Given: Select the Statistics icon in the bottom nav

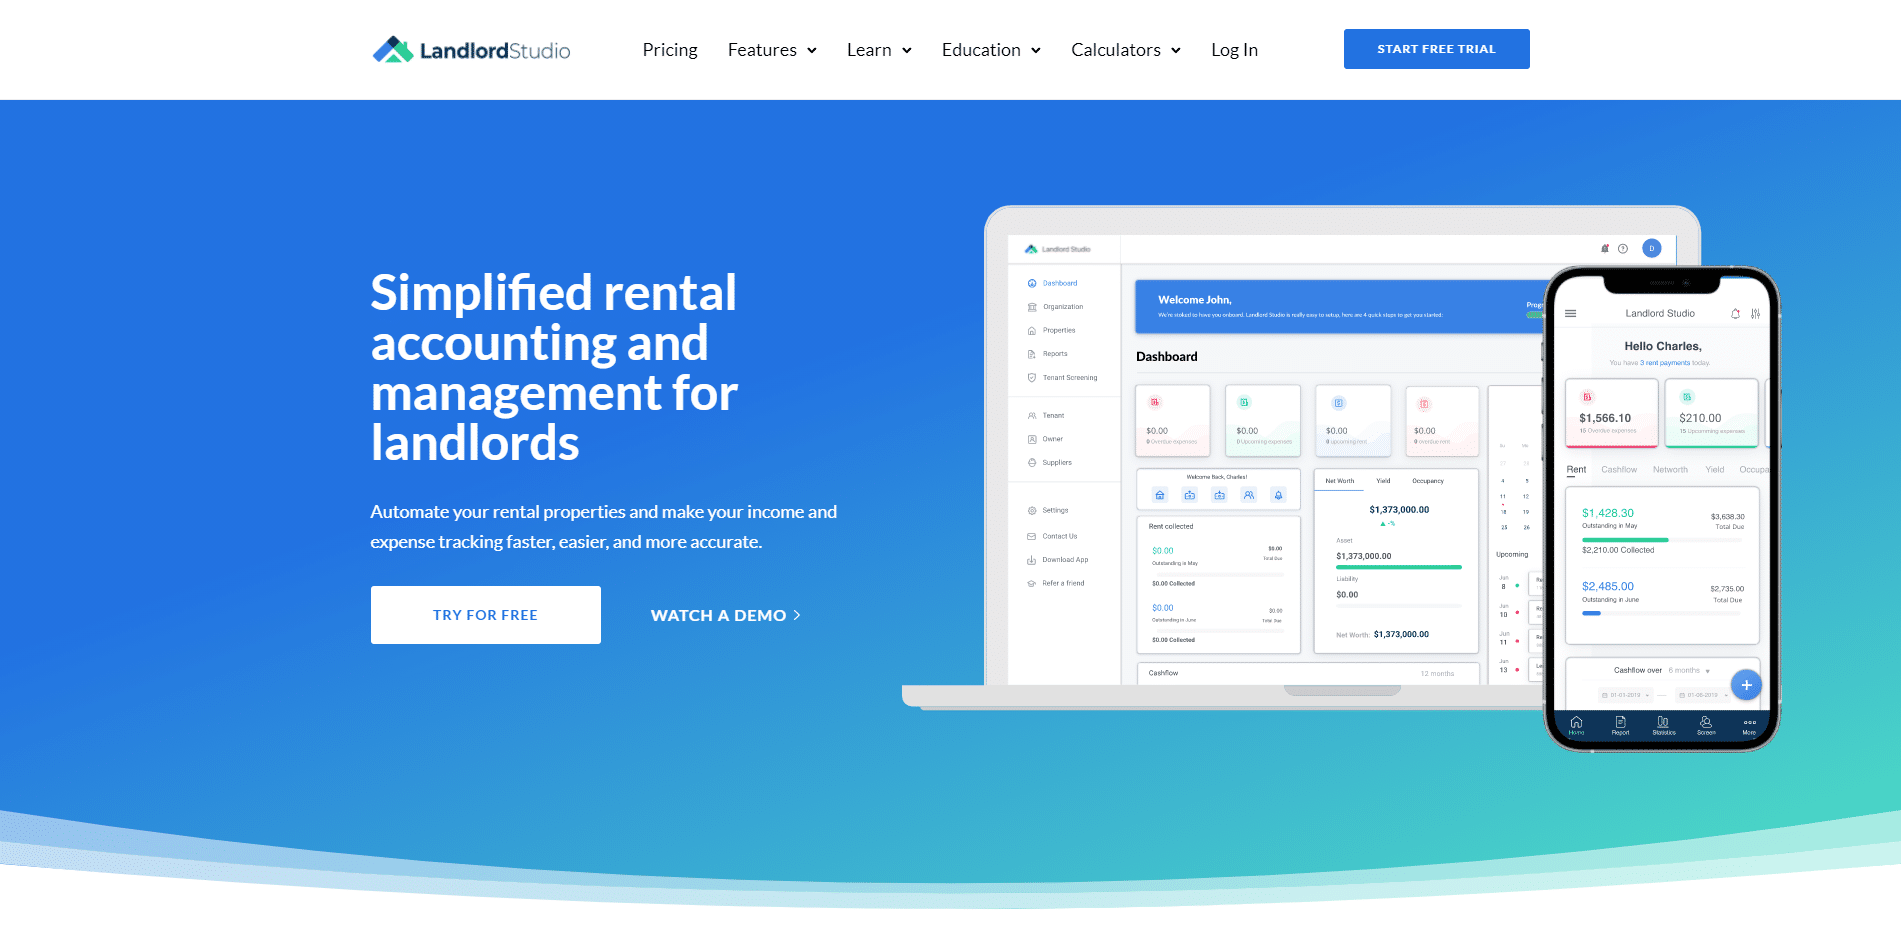Looking at the screenshot, I should tap(1663, 723).
